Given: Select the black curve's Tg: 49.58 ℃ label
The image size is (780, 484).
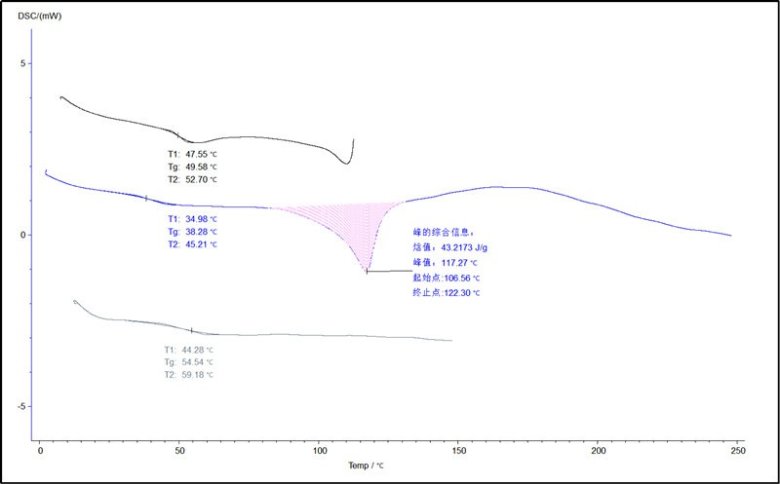Looking at the screenshot, I should pyautogui.click(x=192, y=167).
